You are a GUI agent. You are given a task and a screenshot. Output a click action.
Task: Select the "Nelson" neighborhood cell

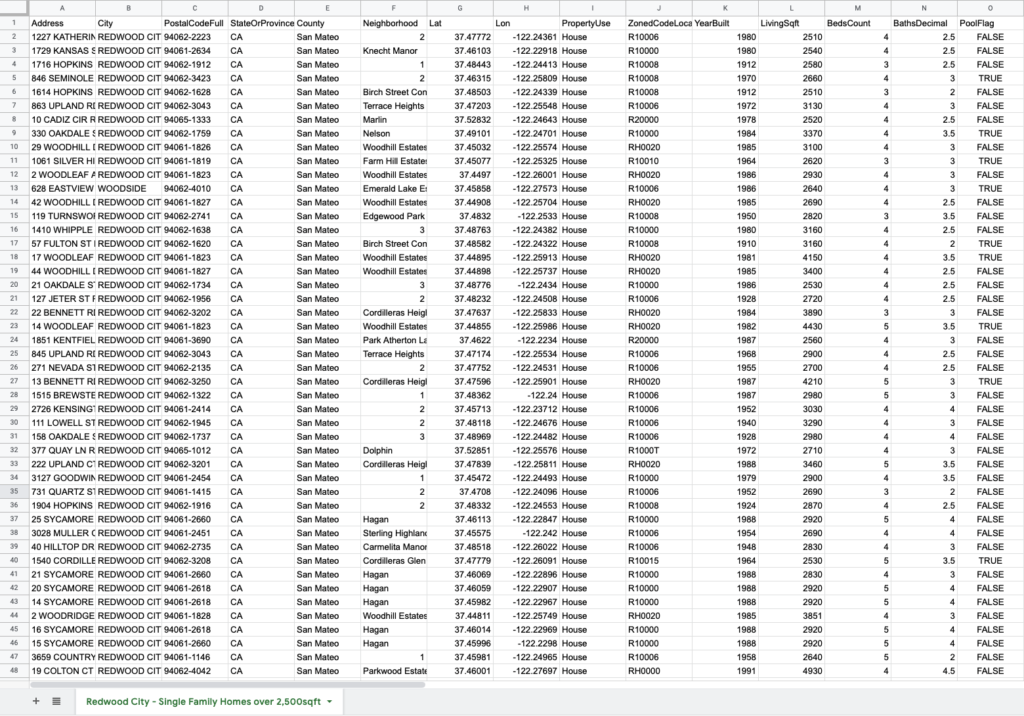[394, 133]
